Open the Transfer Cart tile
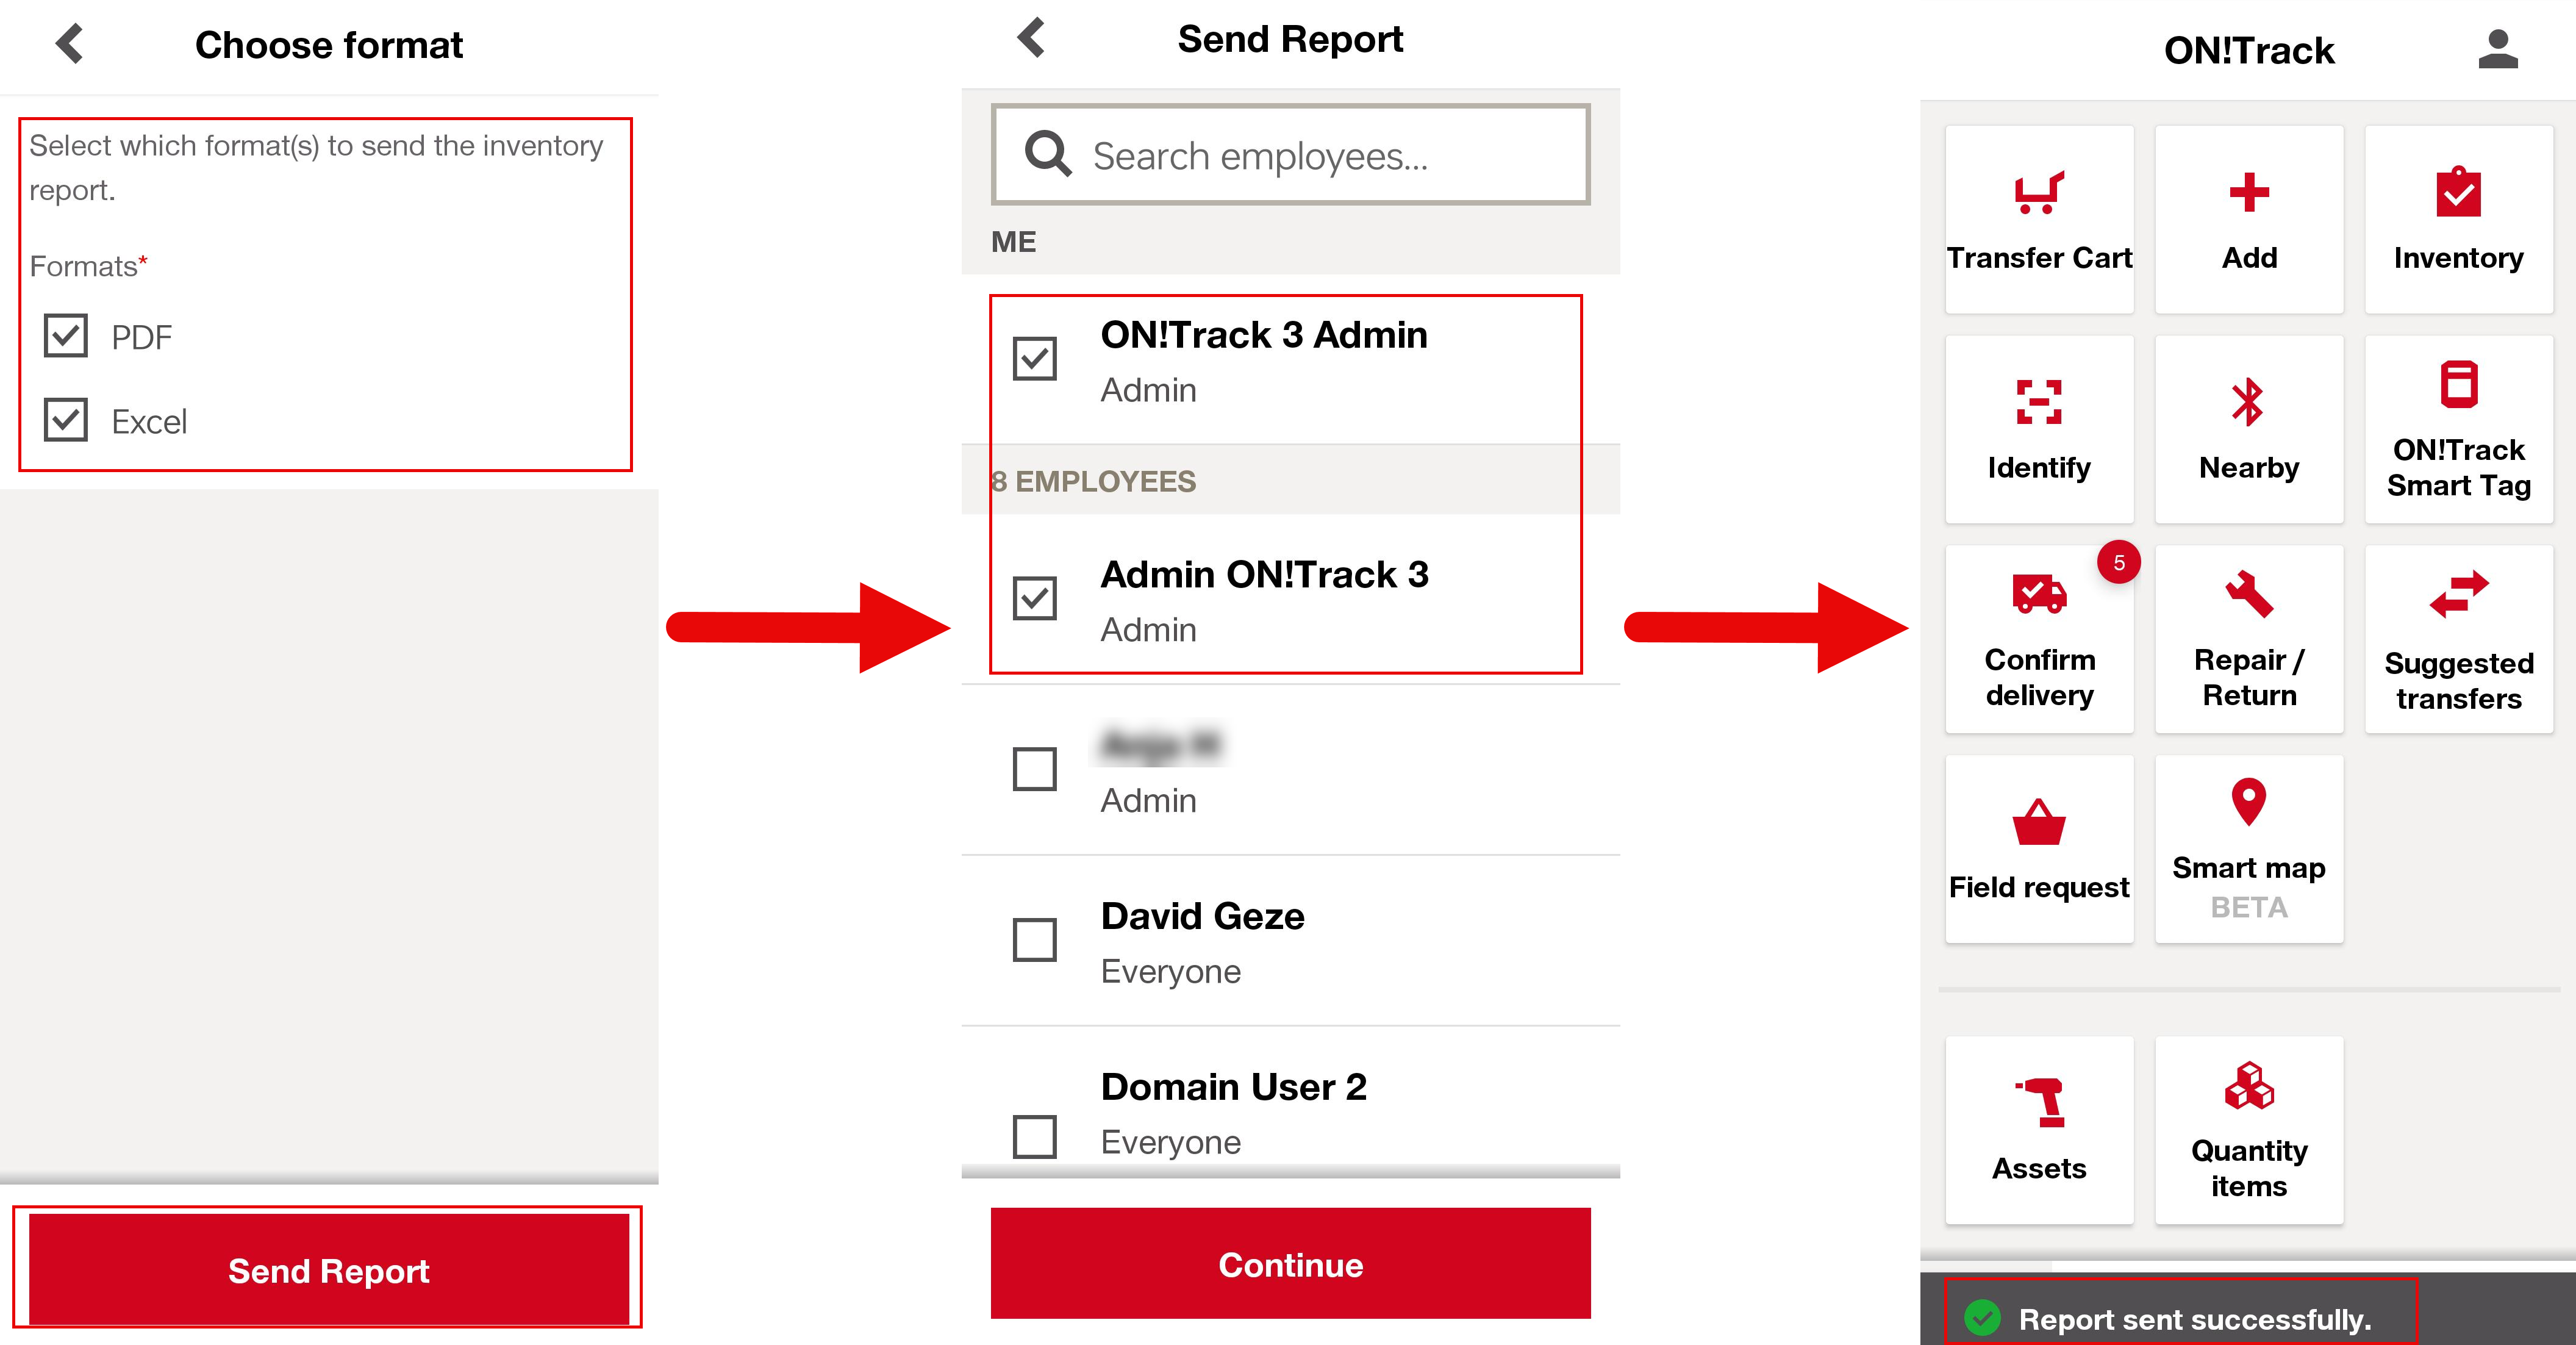This screenshot has width=2576, height=1345. coord(2039,220)
